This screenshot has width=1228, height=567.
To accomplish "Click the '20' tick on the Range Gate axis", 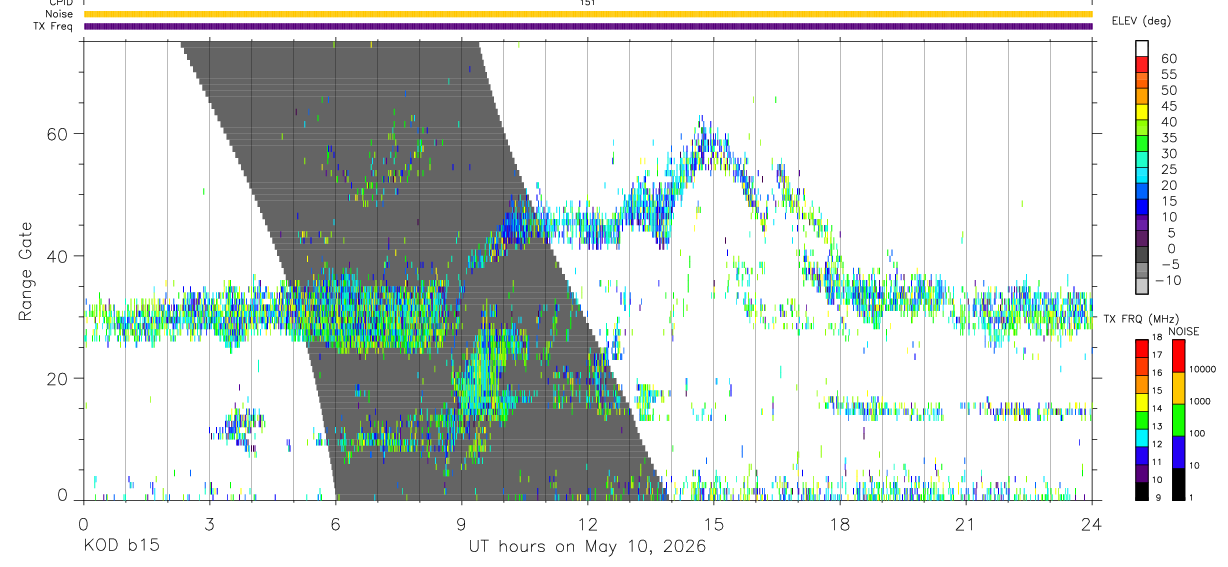I will tap(57, 379).
